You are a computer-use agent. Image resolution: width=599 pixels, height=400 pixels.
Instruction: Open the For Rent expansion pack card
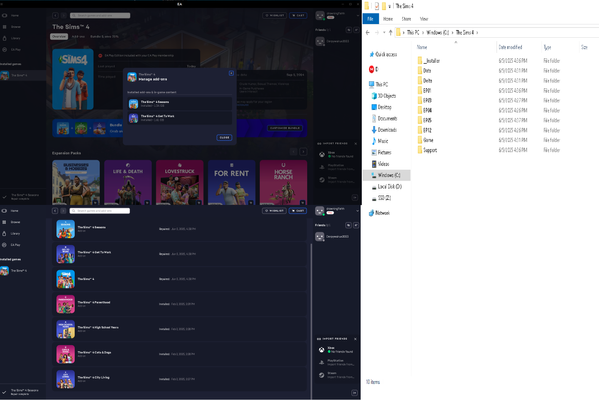(232, 182)
